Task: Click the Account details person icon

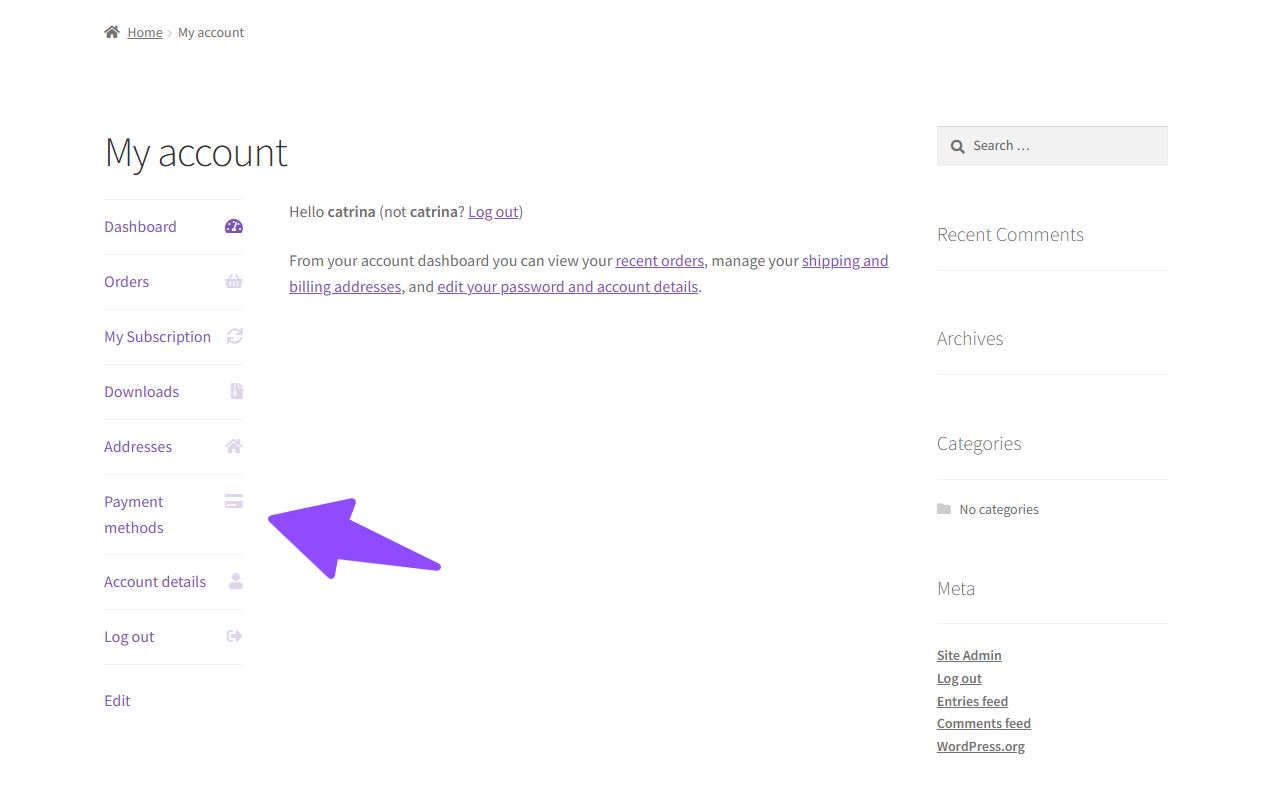Action: tap(236, 581)
